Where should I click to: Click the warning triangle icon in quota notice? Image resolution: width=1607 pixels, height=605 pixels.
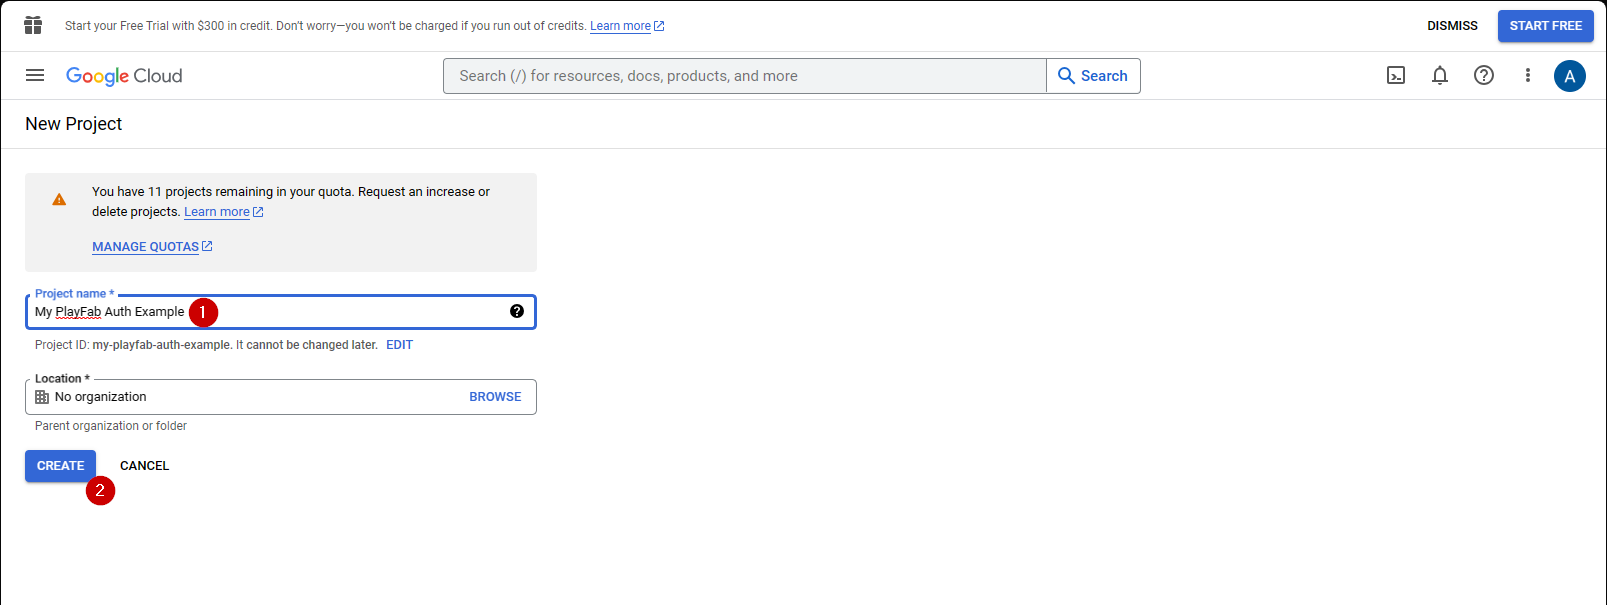tap(59, 199)
